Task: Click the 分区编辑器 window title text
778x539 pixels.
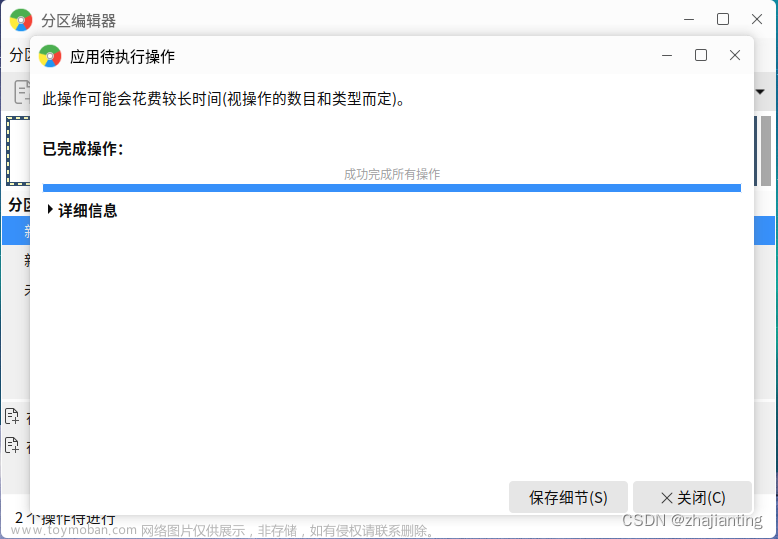Action: [x=78, y=21]
